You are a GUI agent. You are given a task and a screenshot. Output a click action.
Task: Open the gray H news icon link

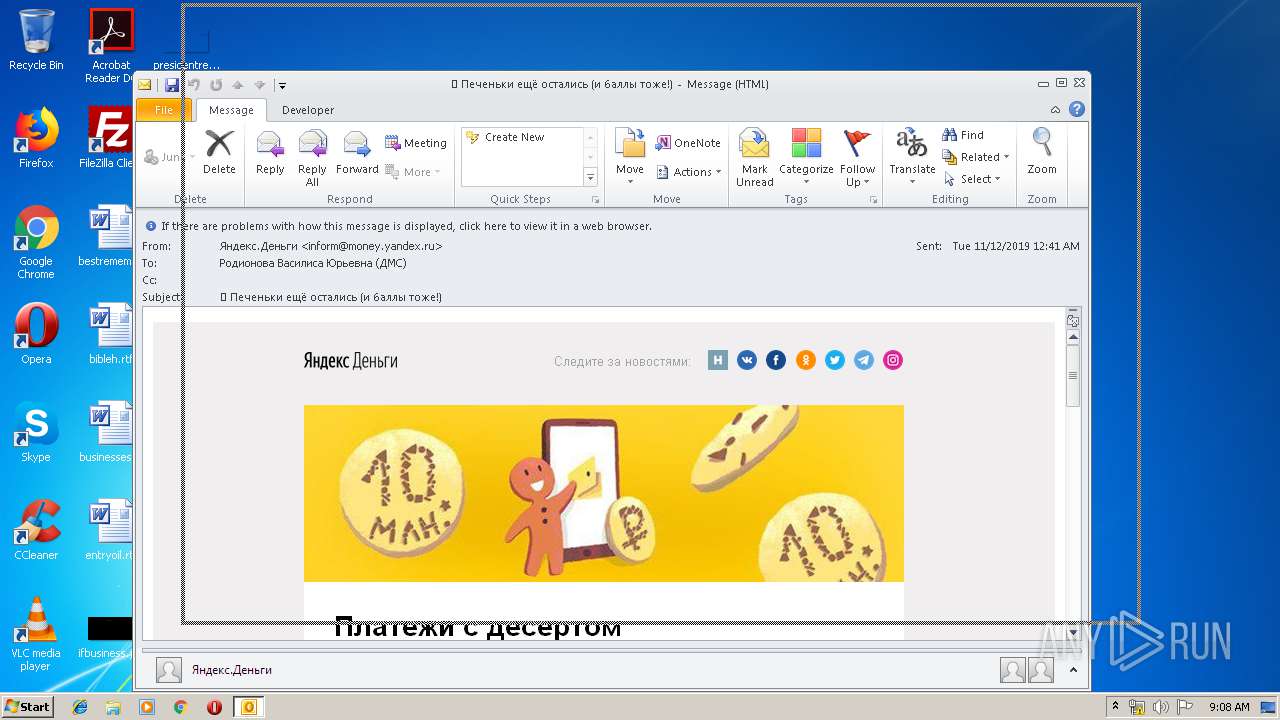(x=717, y=360)
